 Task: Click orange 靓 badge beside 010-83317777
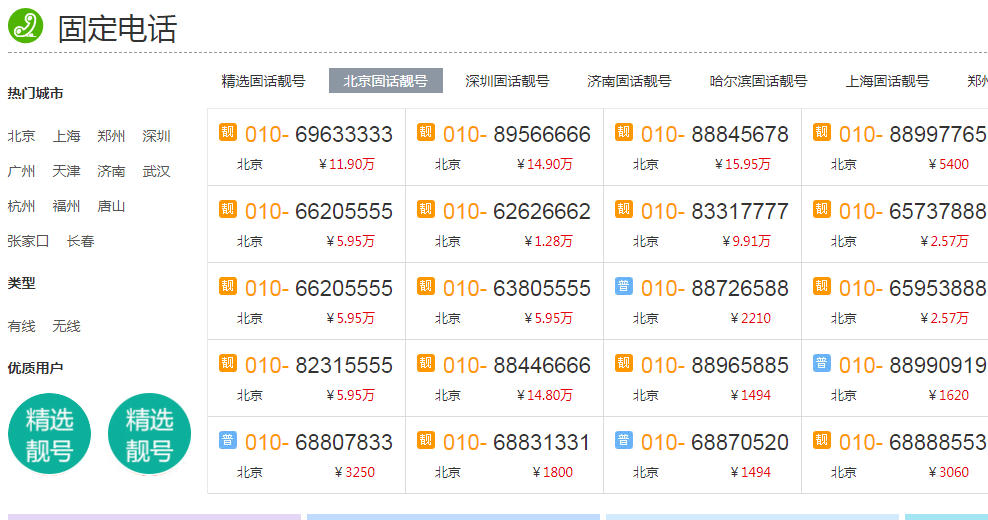624,210
